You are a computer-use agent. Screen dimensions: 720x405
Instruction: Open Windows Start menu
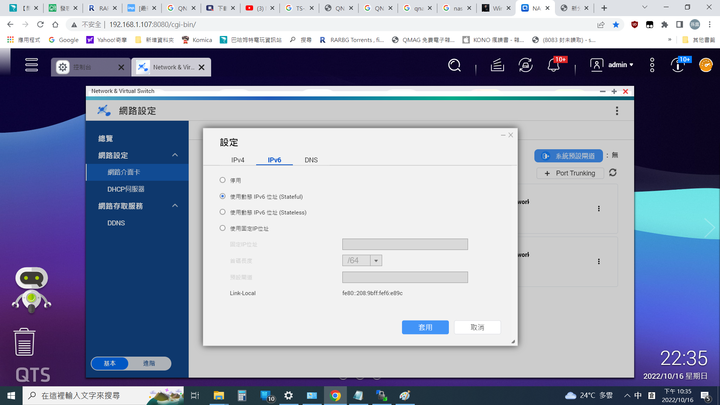coord(11,395)
